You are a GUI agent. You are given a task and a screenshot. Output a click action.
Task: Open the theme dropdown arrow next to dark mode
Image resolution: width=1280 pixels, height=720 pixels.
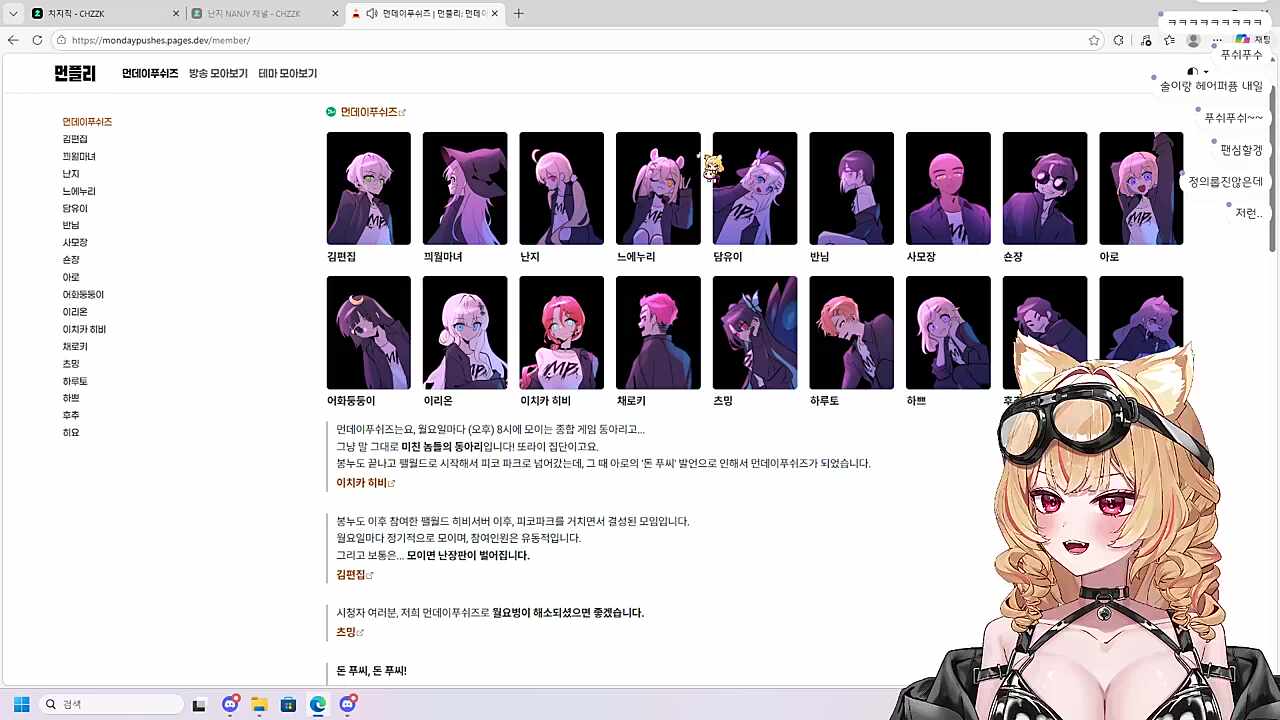1203,72
